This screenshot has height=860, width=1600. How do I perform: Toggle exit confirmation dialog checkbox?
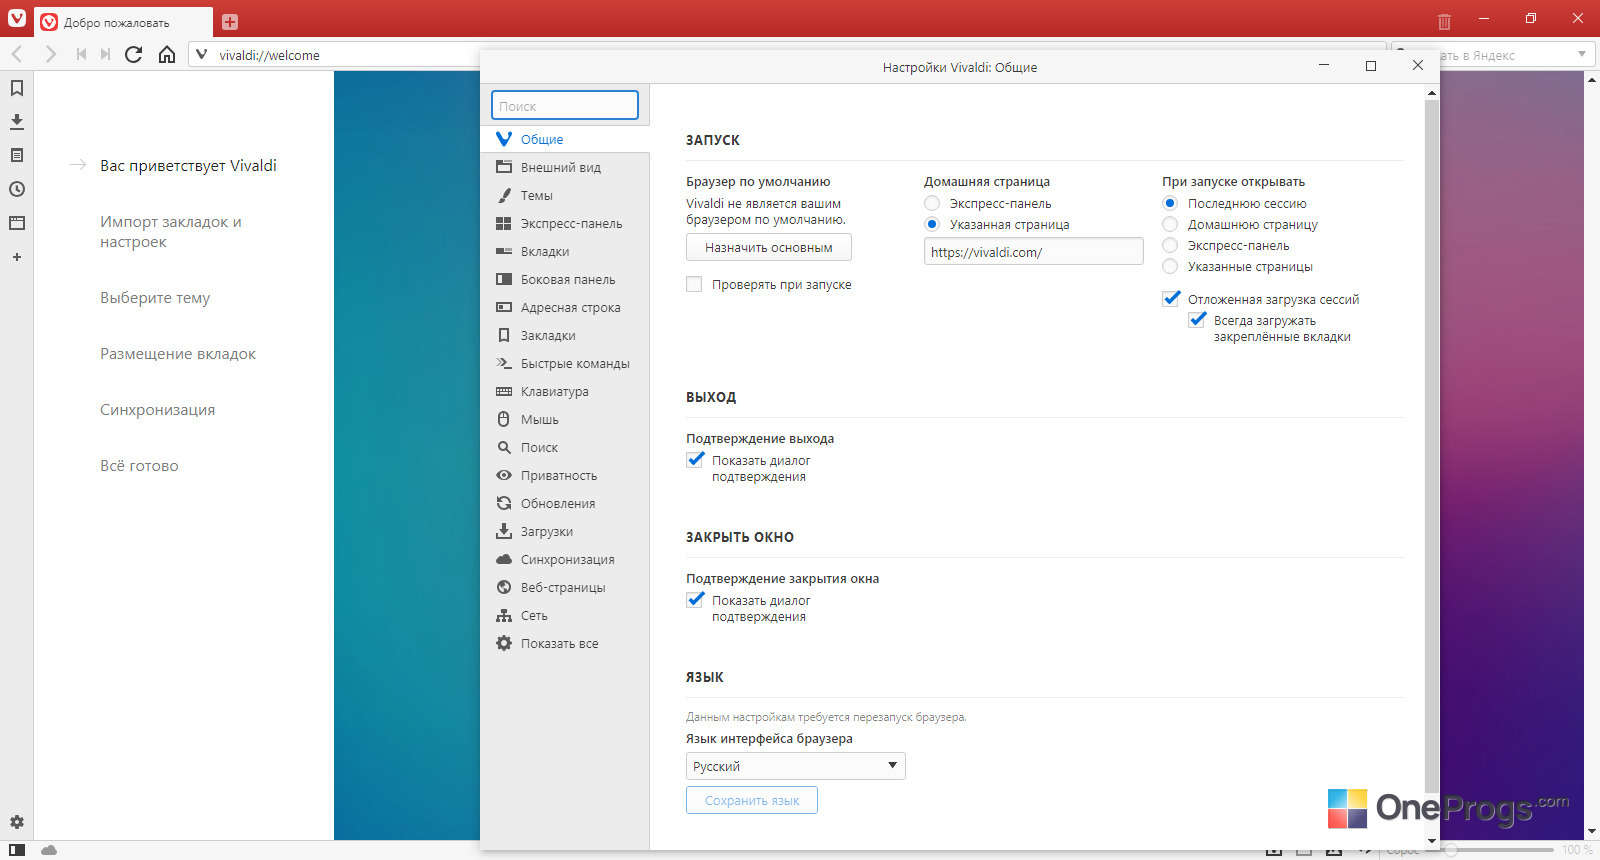tap(695, 460)
